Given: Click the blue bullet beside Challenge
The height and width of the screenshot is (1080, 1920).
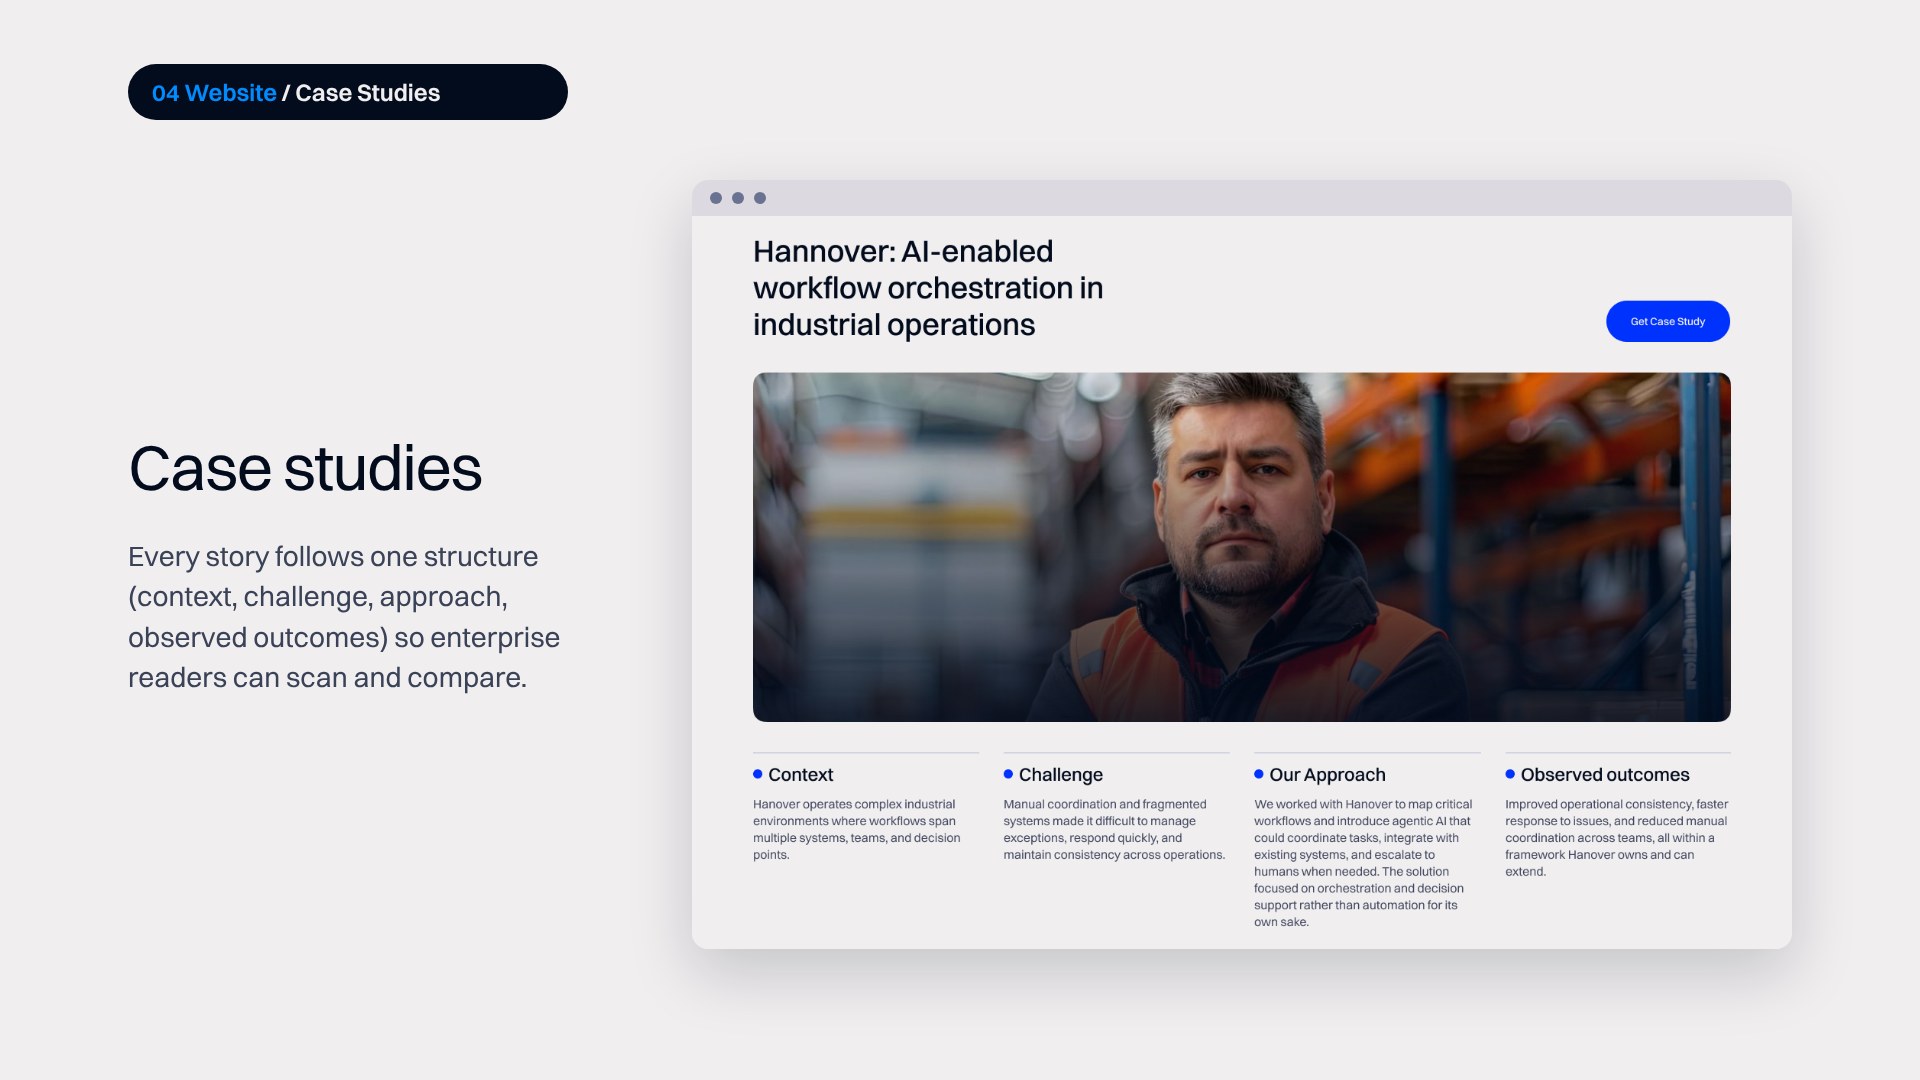Looking at the screenshot, I should 1008,774.
